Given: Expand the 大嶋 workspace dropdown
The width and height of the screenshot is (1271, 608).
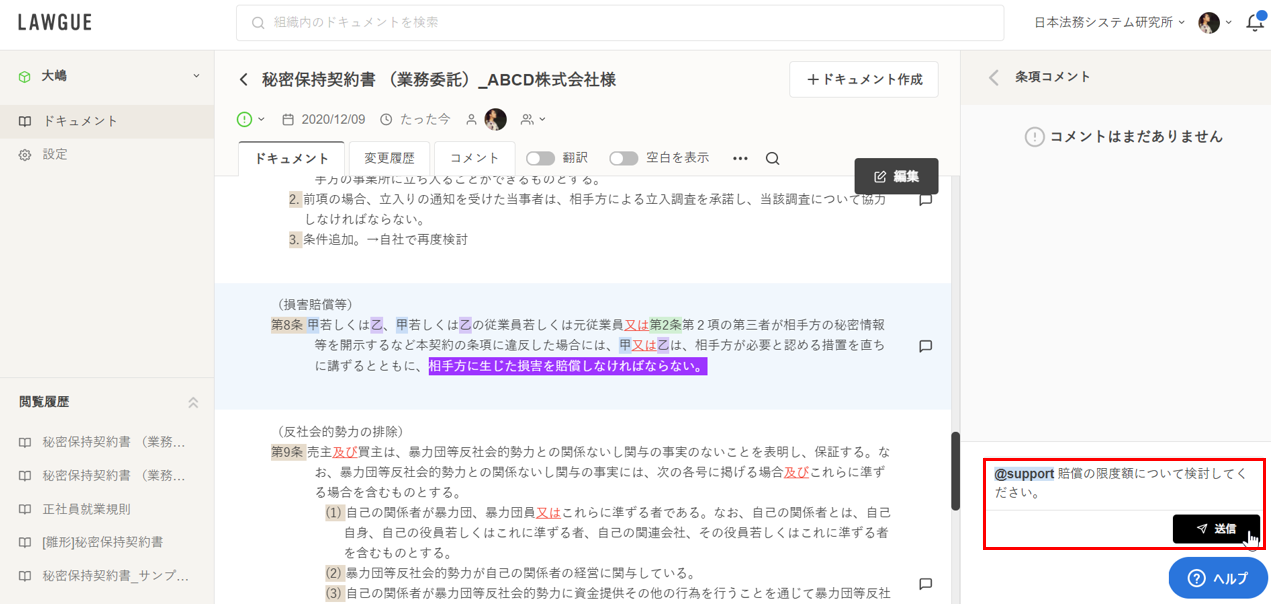Looking at the screenshot, I should click(x=196, y=76).
